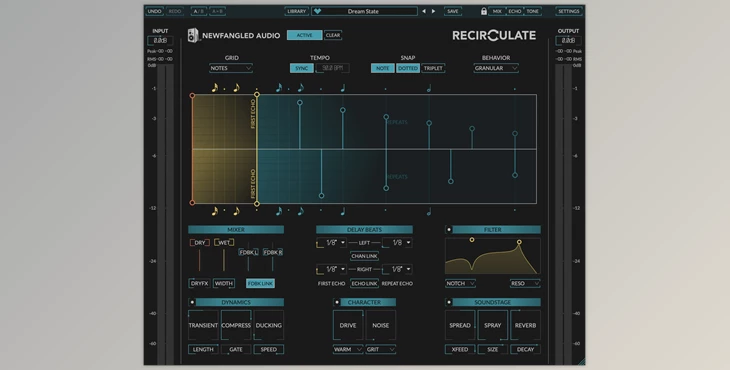Toggle TRIPLET snap

(433, 68)
